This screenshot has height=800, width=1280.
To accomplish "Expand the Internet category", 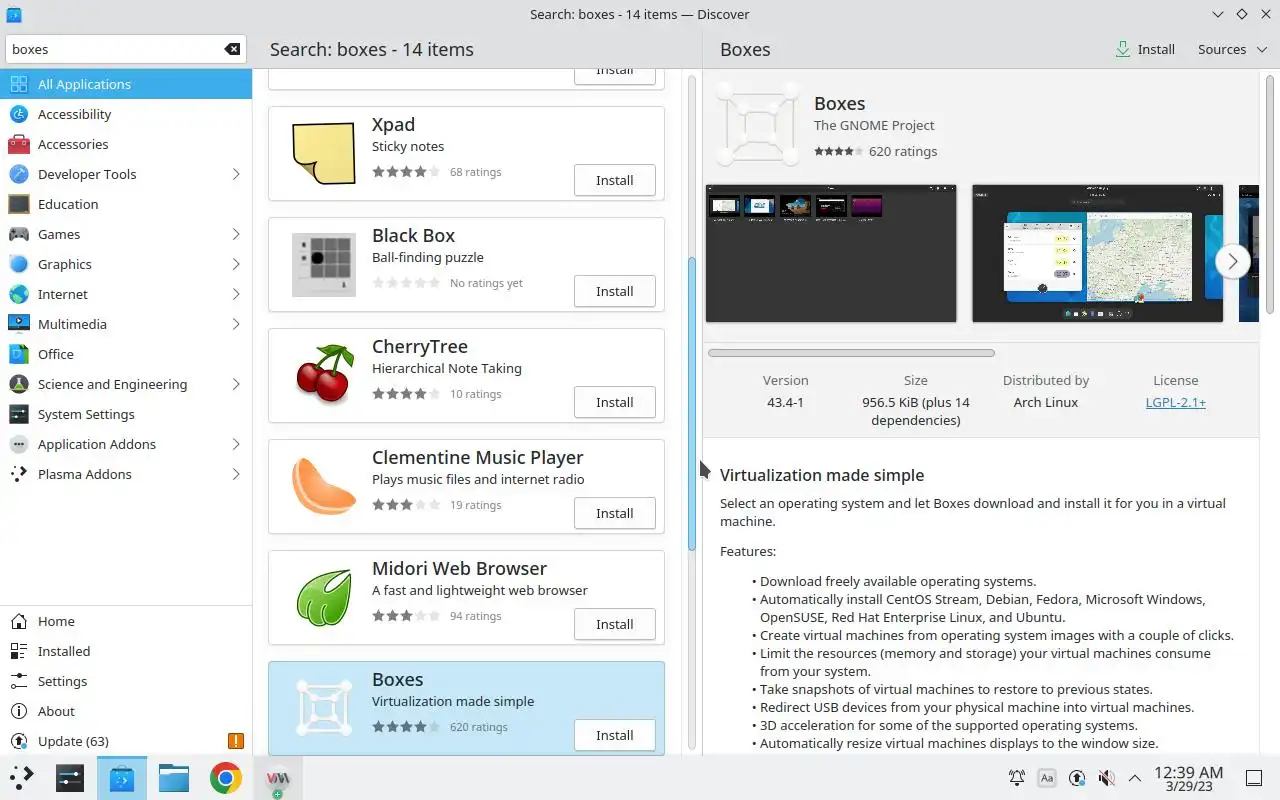I will pyautogui.click(x=236, y=294).
